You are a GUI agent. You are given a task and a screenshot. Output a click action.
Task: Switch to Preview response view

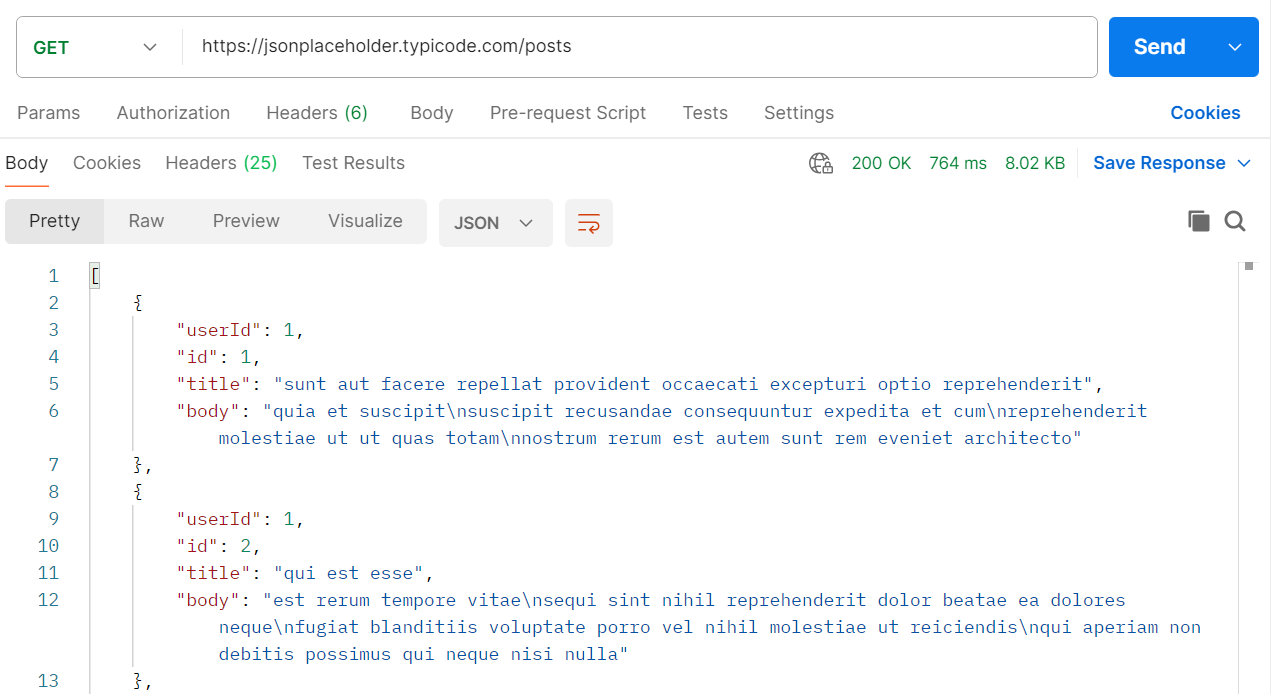tap(246, 221)
